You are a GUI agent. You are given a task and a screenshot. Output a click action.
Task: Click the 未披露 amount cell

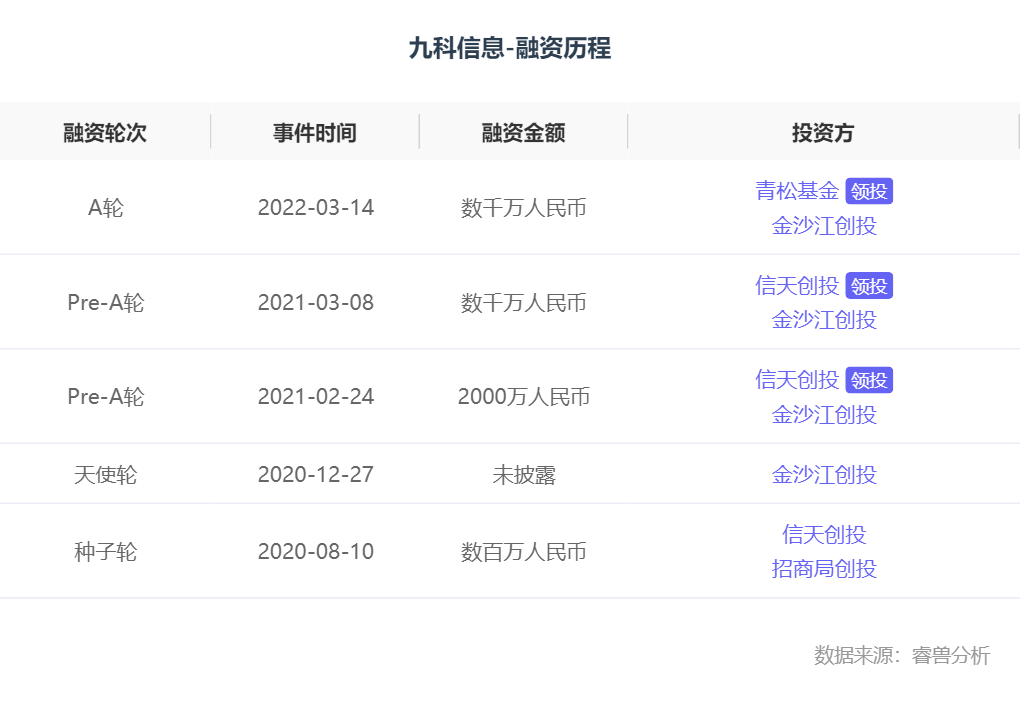point(524,475)
